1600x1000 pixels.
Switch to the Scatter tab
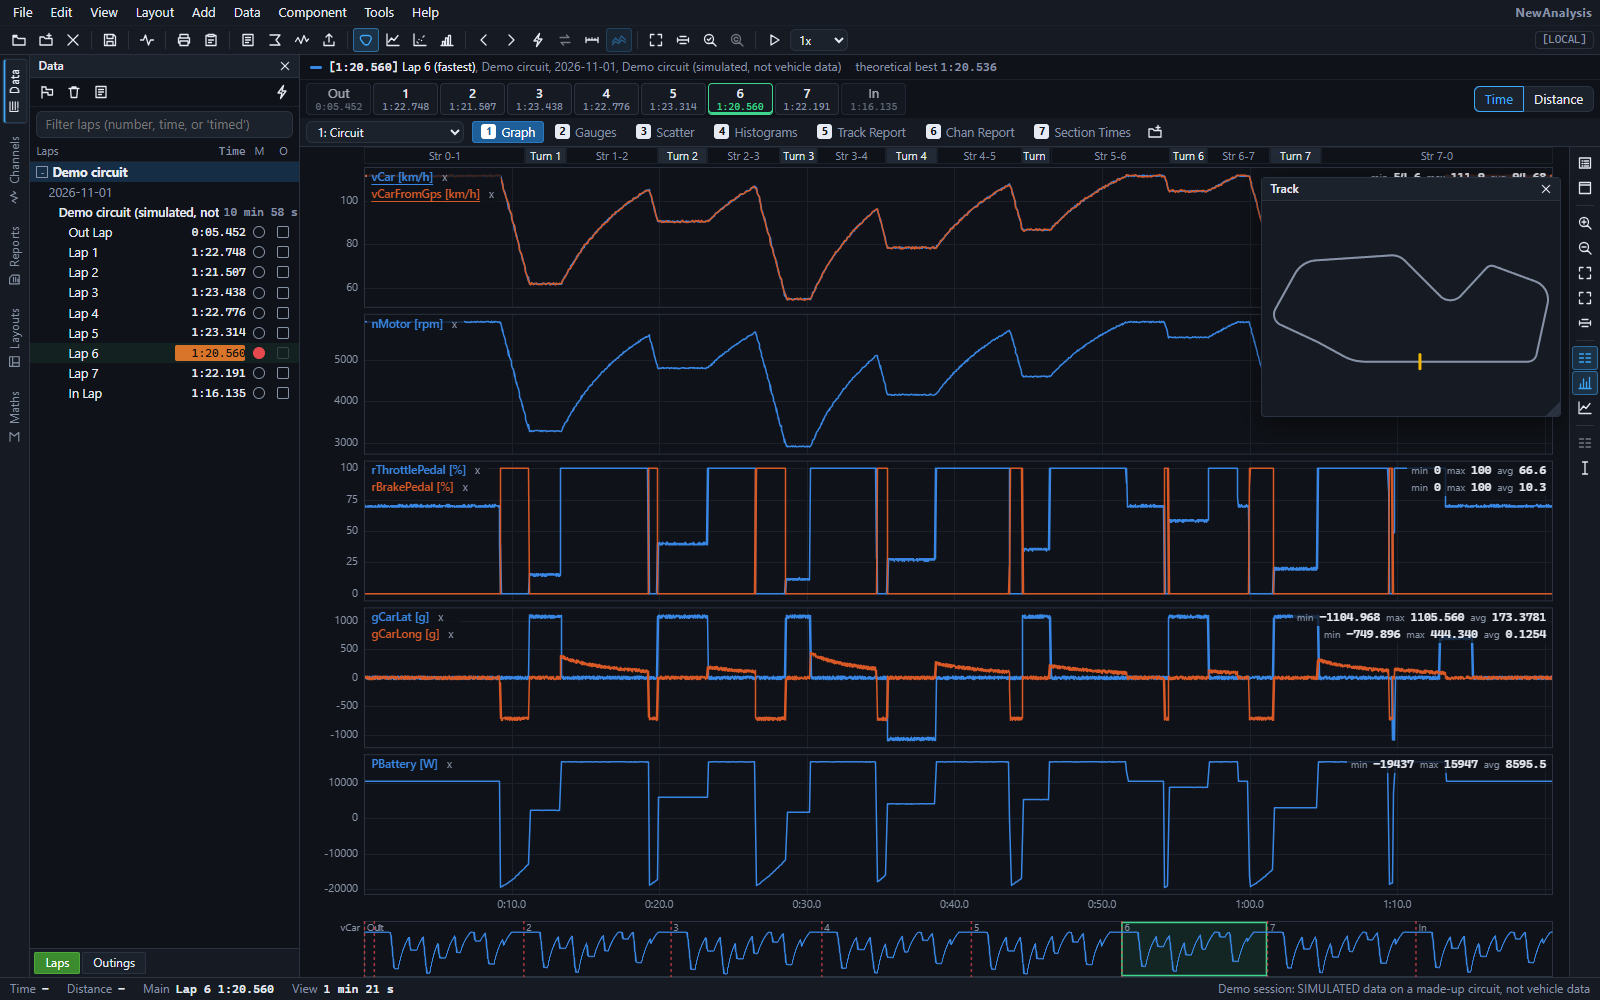coord(665,132)
